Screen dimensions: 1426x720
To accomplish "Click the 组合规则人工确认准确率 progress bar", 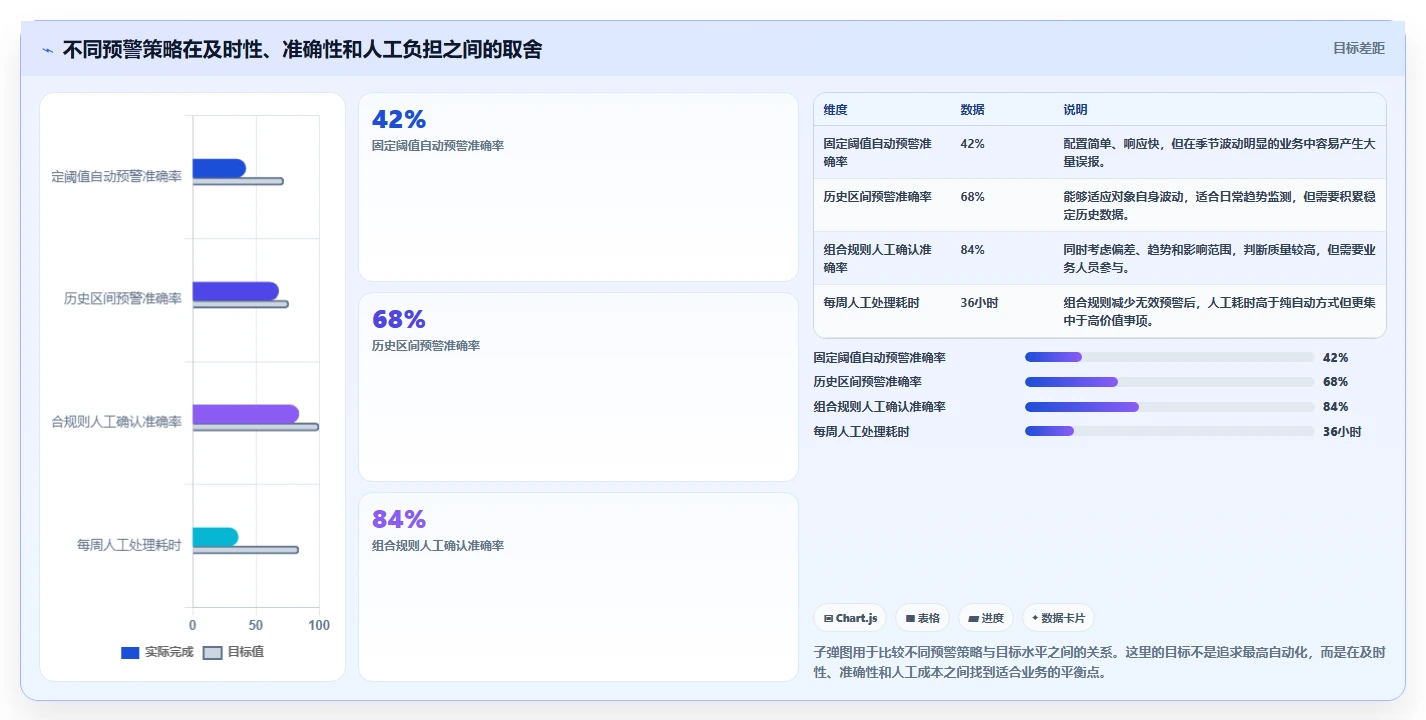I will [x=1169, y=407].
